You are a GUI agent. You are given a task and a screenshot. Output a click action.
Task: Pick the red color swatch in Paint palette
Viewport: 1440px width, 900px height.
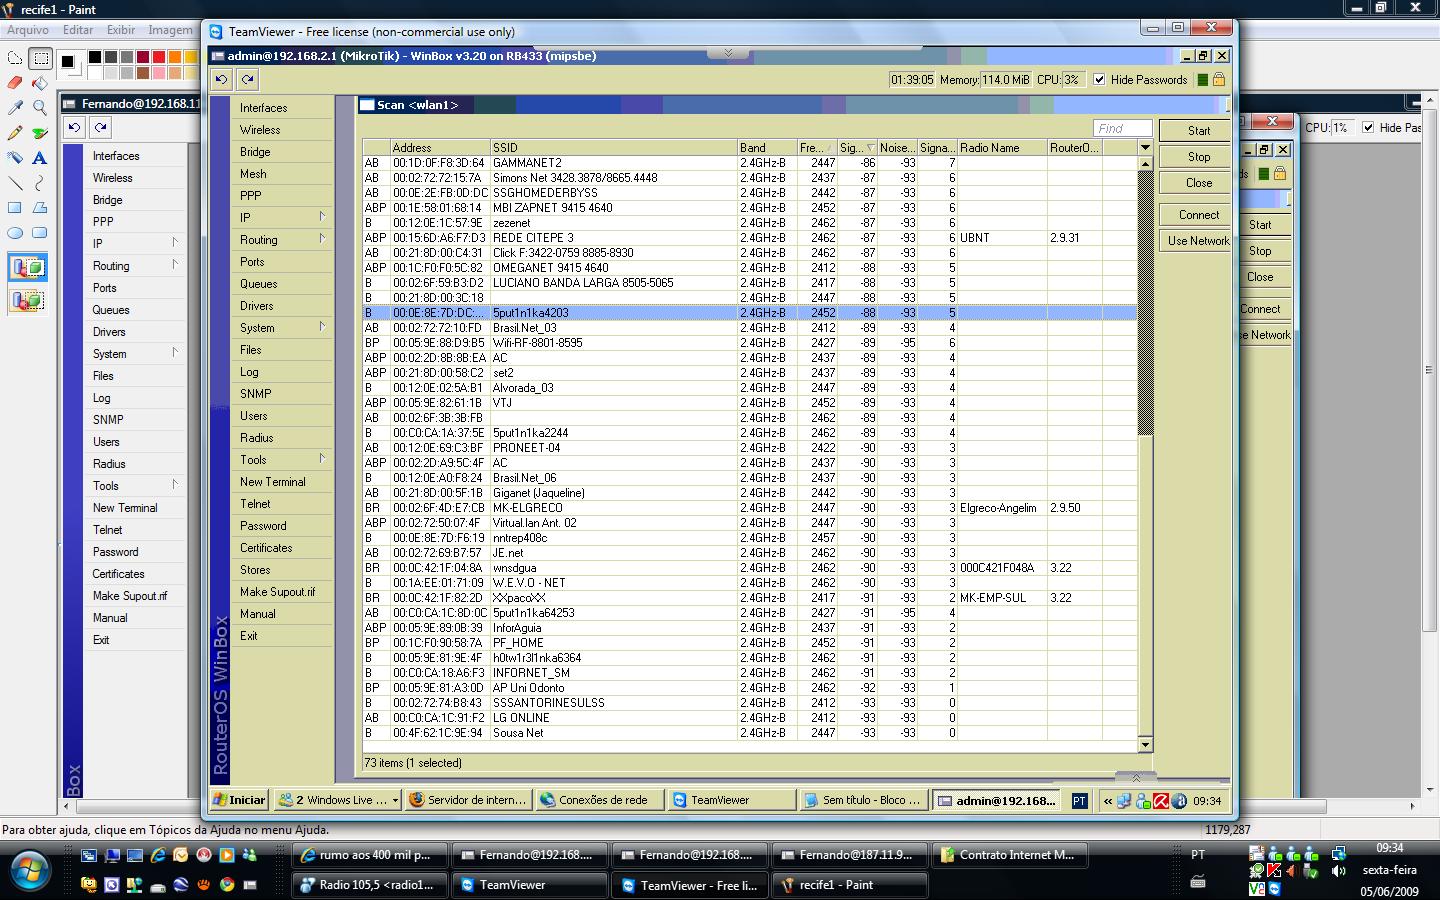tap(159, 57)
